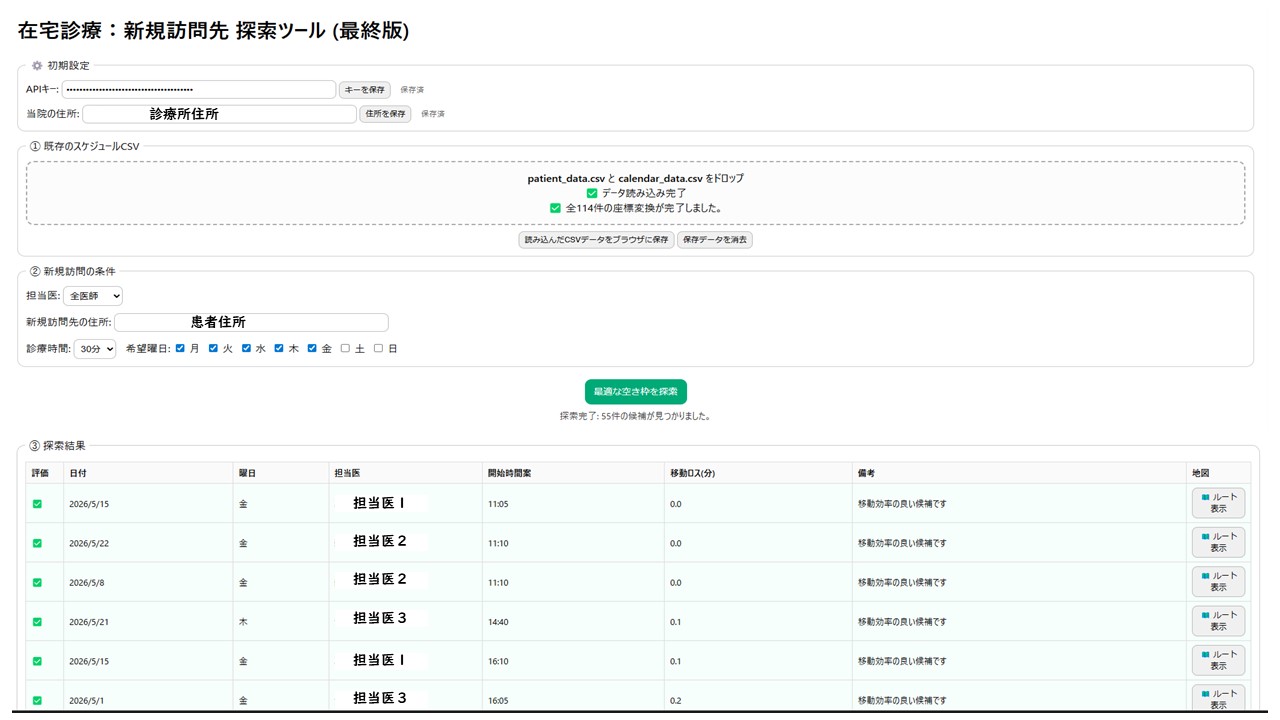
Task: Focus the APIキー password field
Action: click(x=199, y=90)
